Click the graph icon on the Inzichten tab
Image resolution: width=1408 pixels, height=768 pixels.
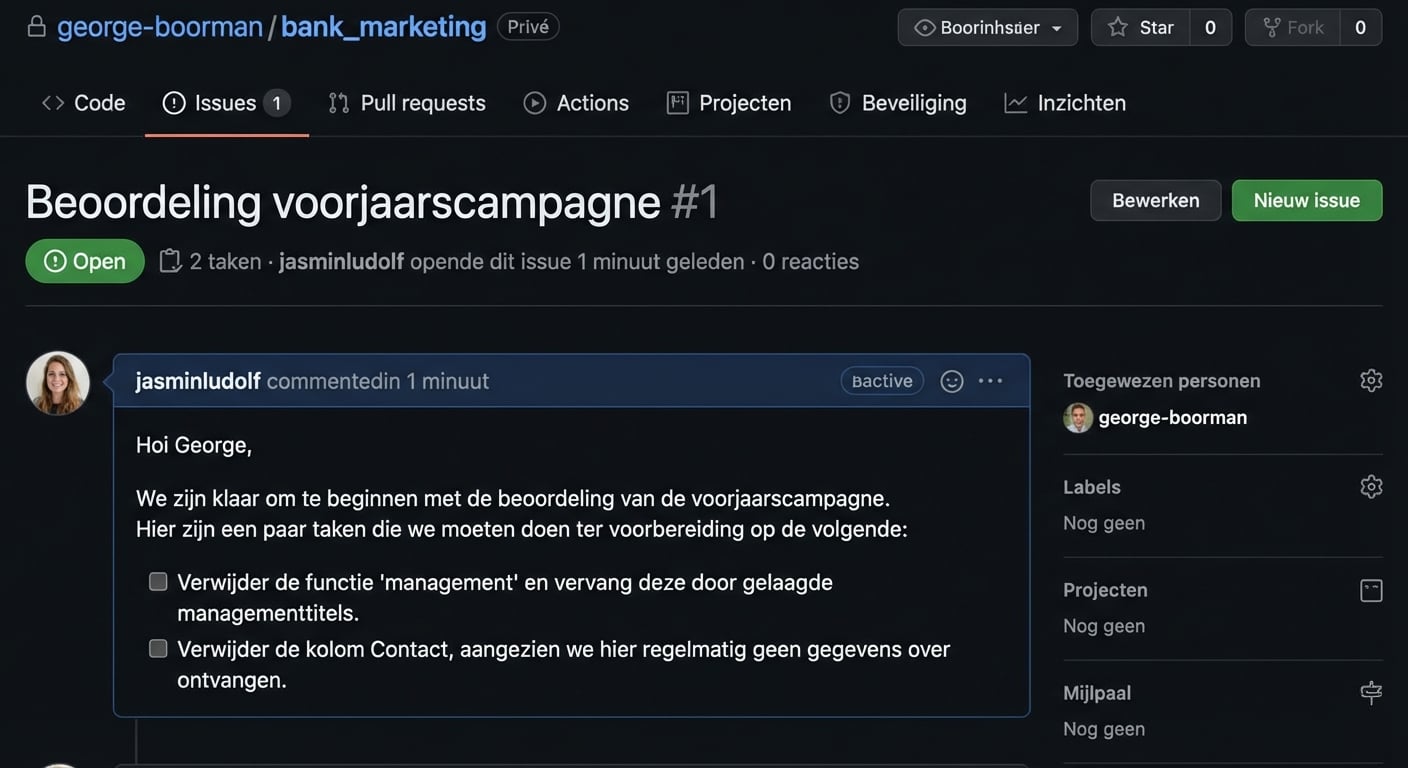(1015, 102)
